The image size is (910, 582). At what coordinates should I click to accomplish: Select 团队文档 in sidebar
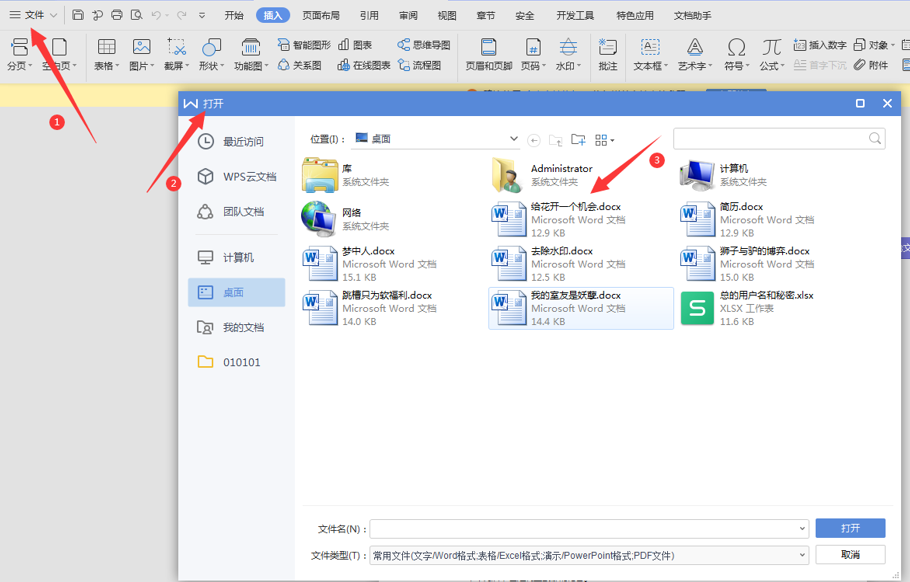pyautogui.click(x=236, y=211)
